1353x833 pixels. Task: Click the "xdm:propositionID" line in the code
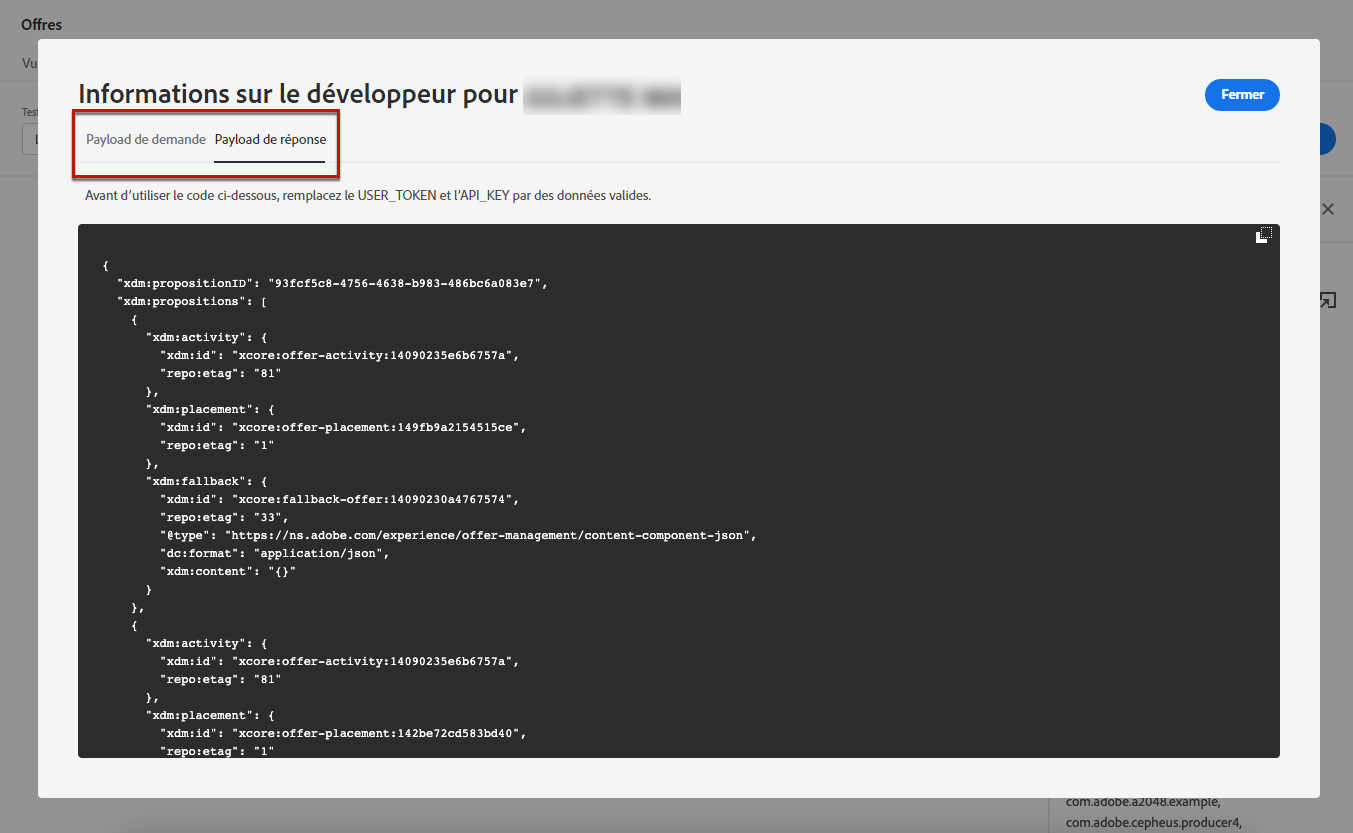tap(332, 283)
